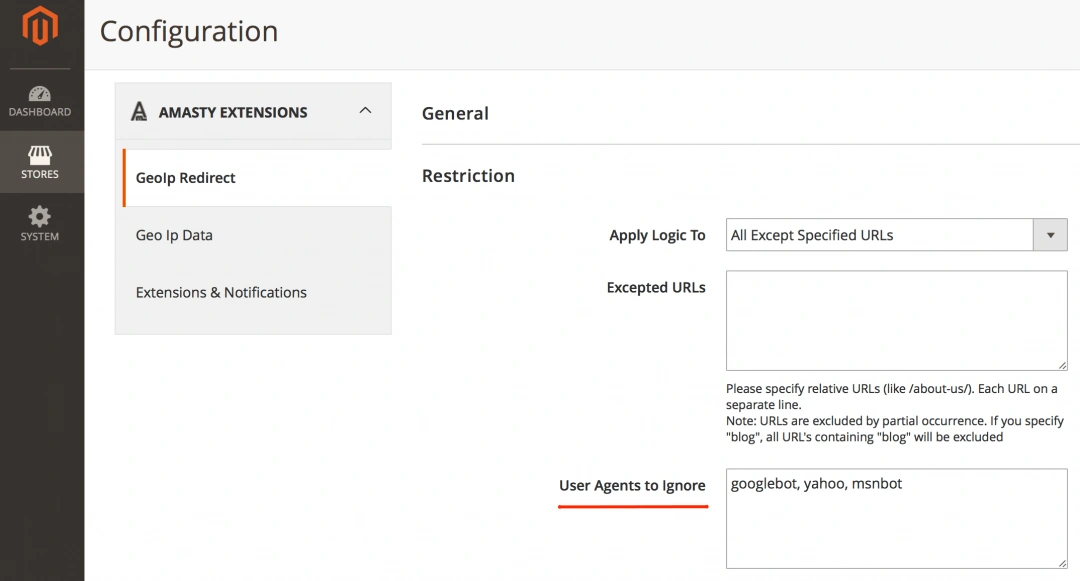Viewport: 1080px width, 581px height.
Task: Click the Apply Logic To label
Action: coord(657,235)
